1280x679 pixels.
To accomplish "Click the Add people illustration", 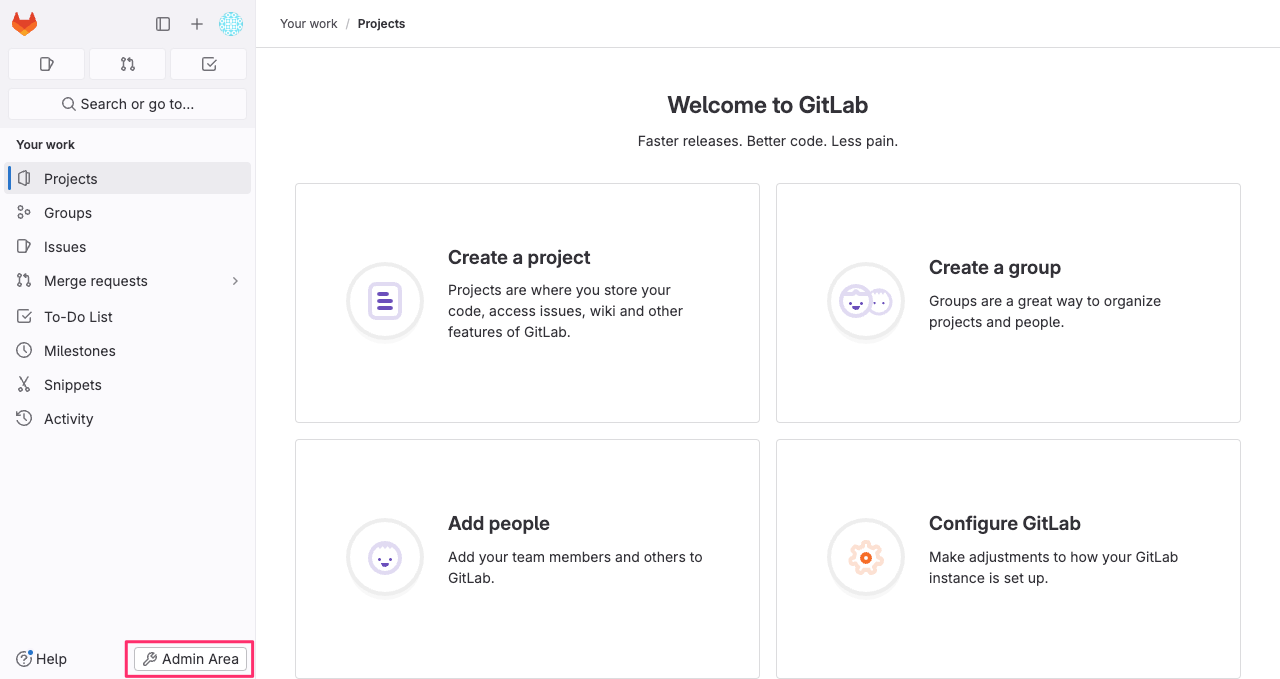I will point(385,557).
